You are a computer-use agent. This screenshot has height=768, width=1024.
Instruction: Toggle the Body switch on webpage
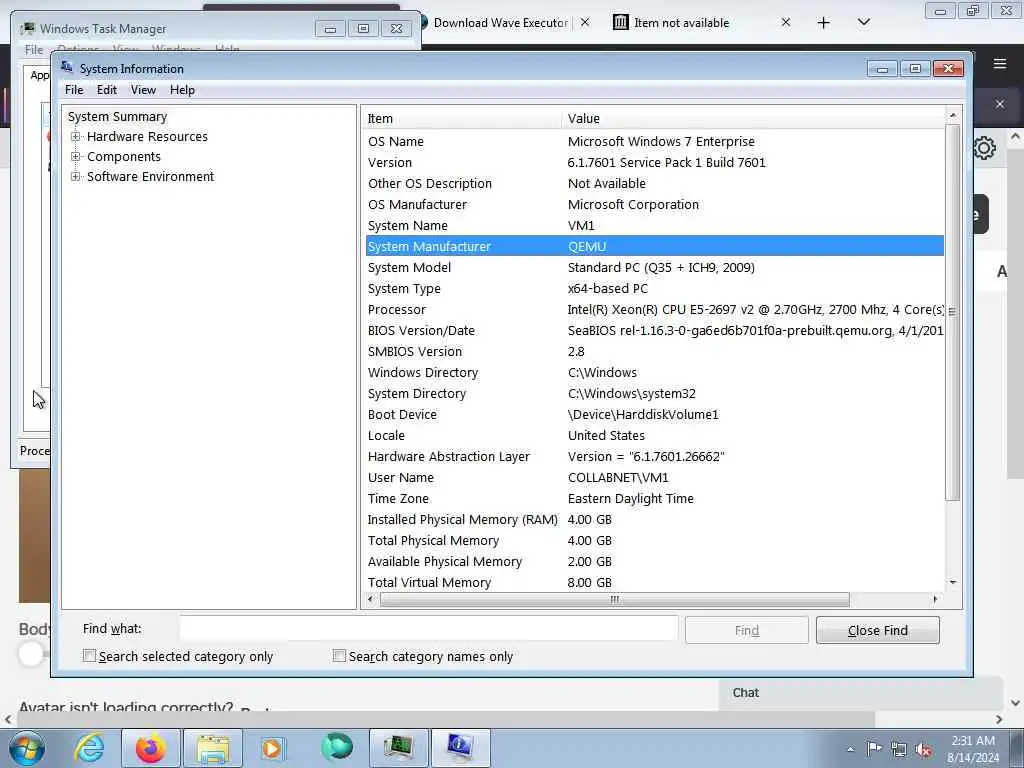point(31,654)
